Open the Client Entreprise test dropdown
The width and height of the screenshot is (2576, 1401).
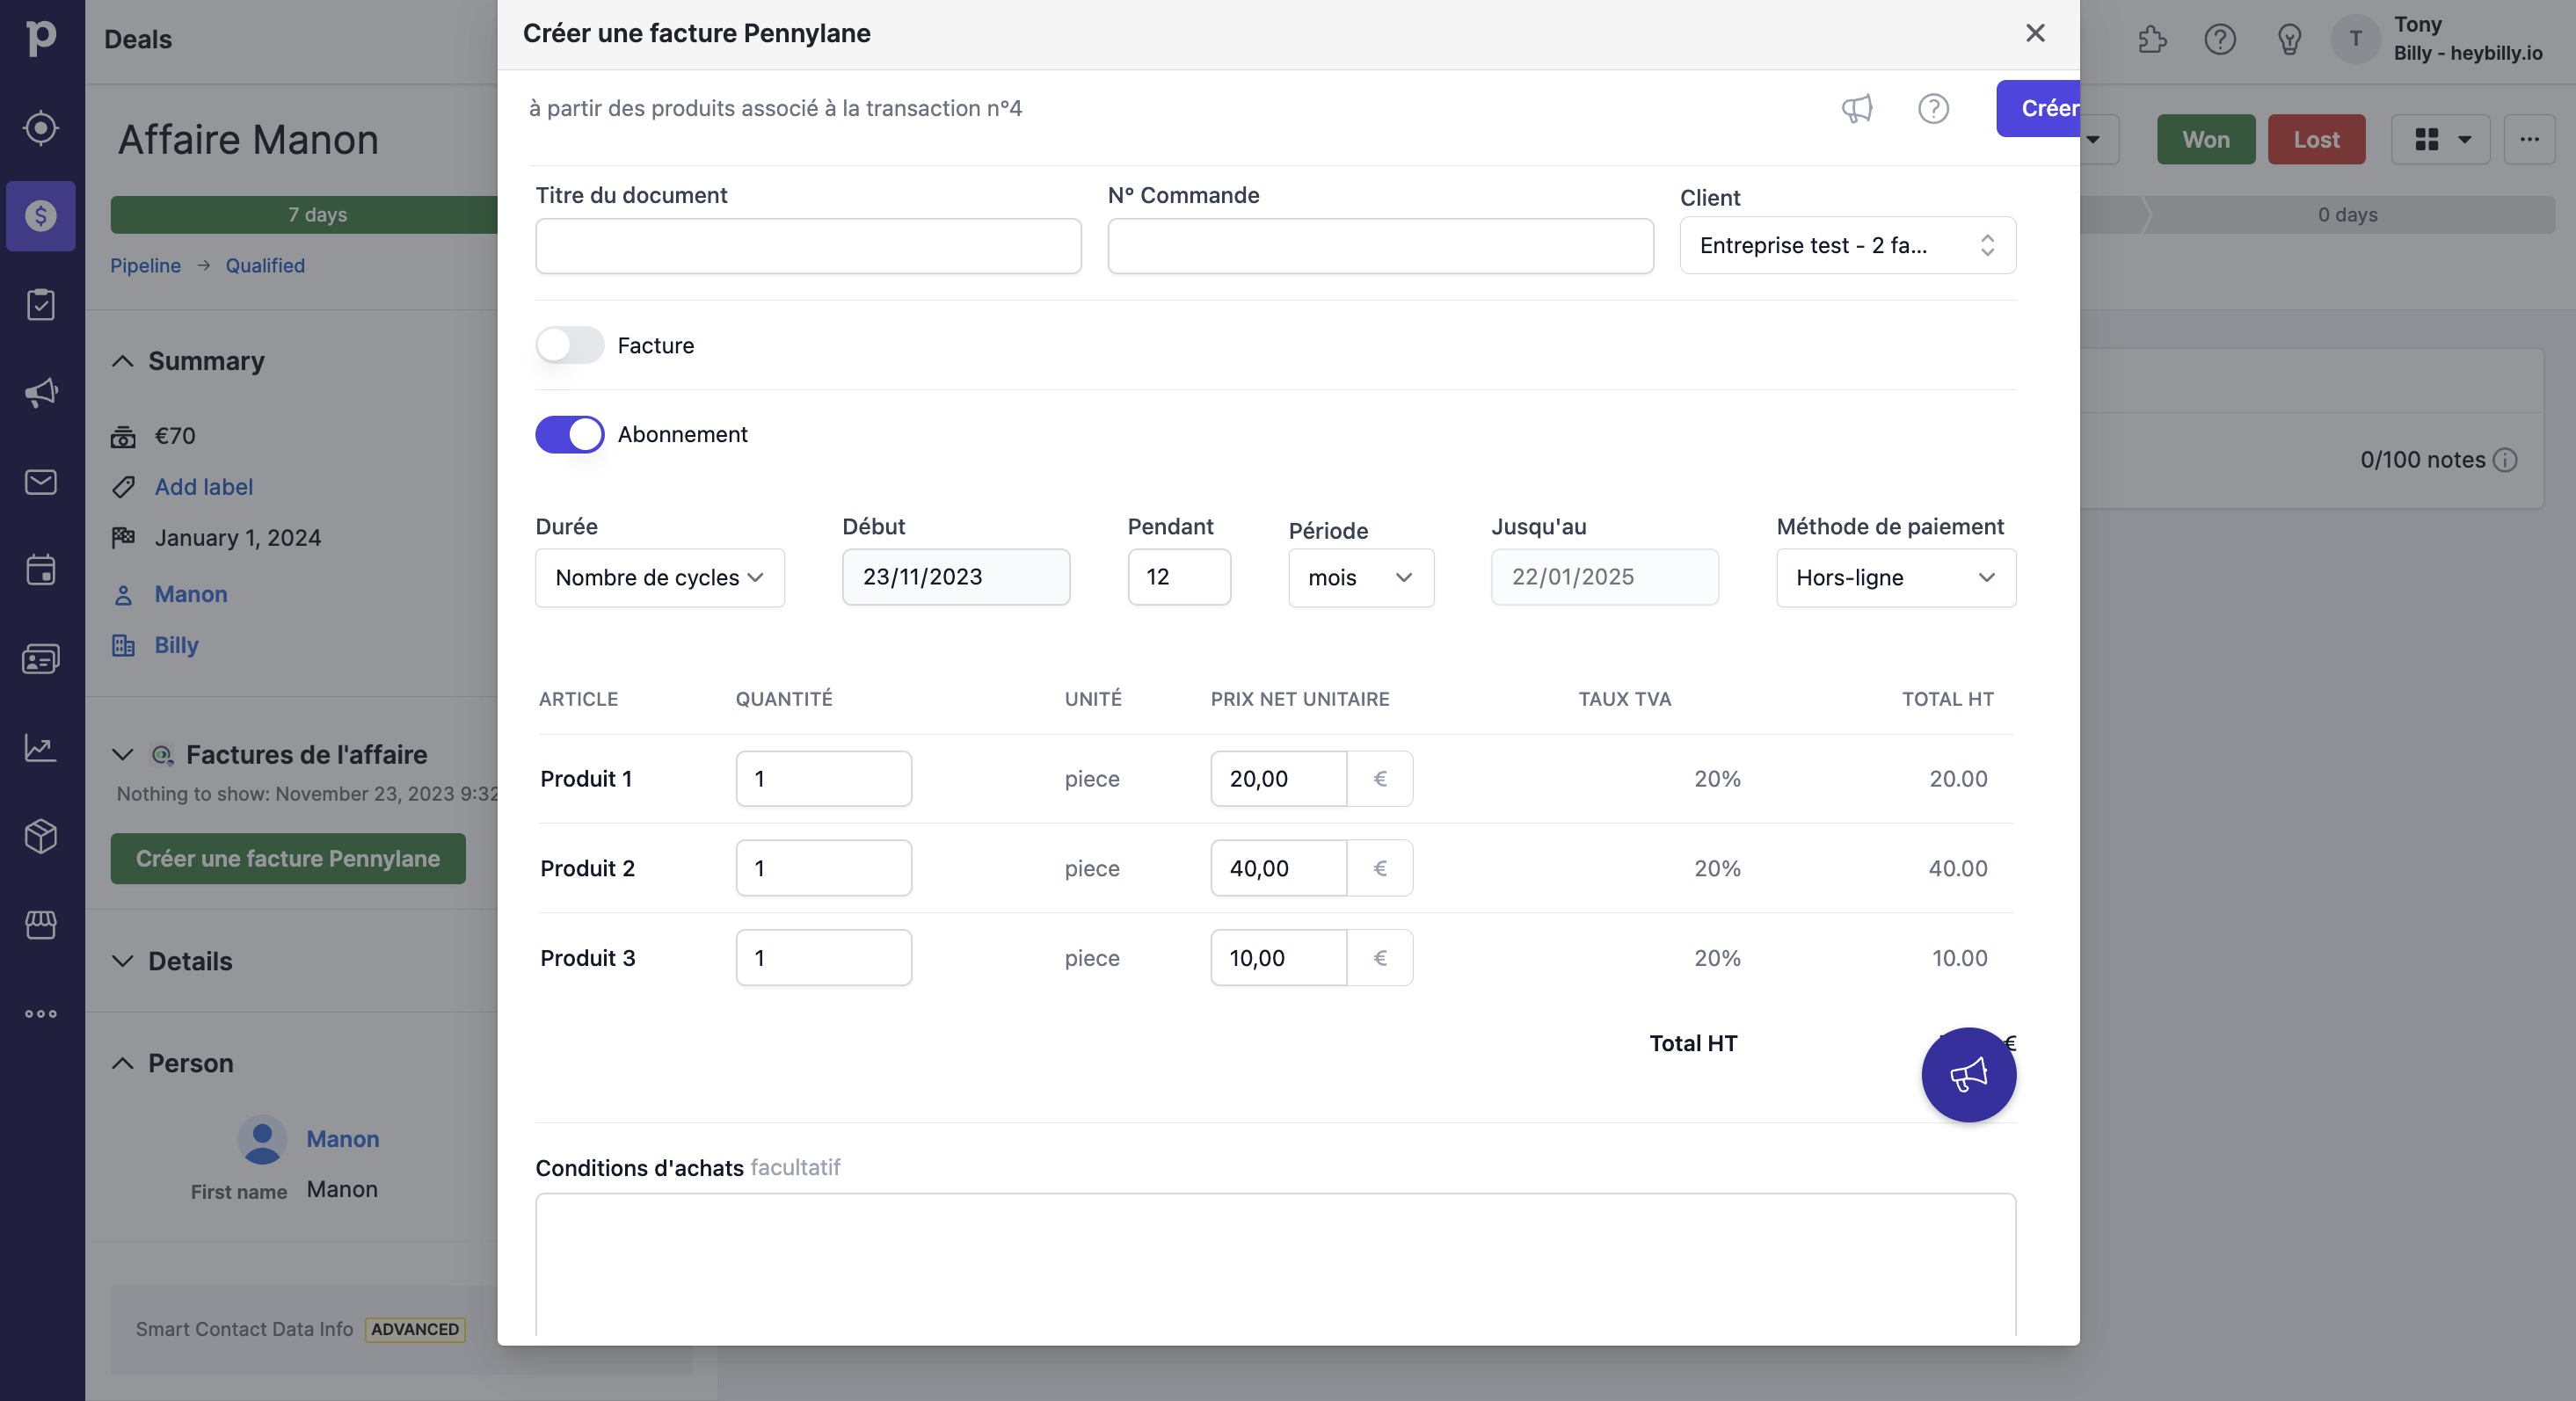point(1848,245)
